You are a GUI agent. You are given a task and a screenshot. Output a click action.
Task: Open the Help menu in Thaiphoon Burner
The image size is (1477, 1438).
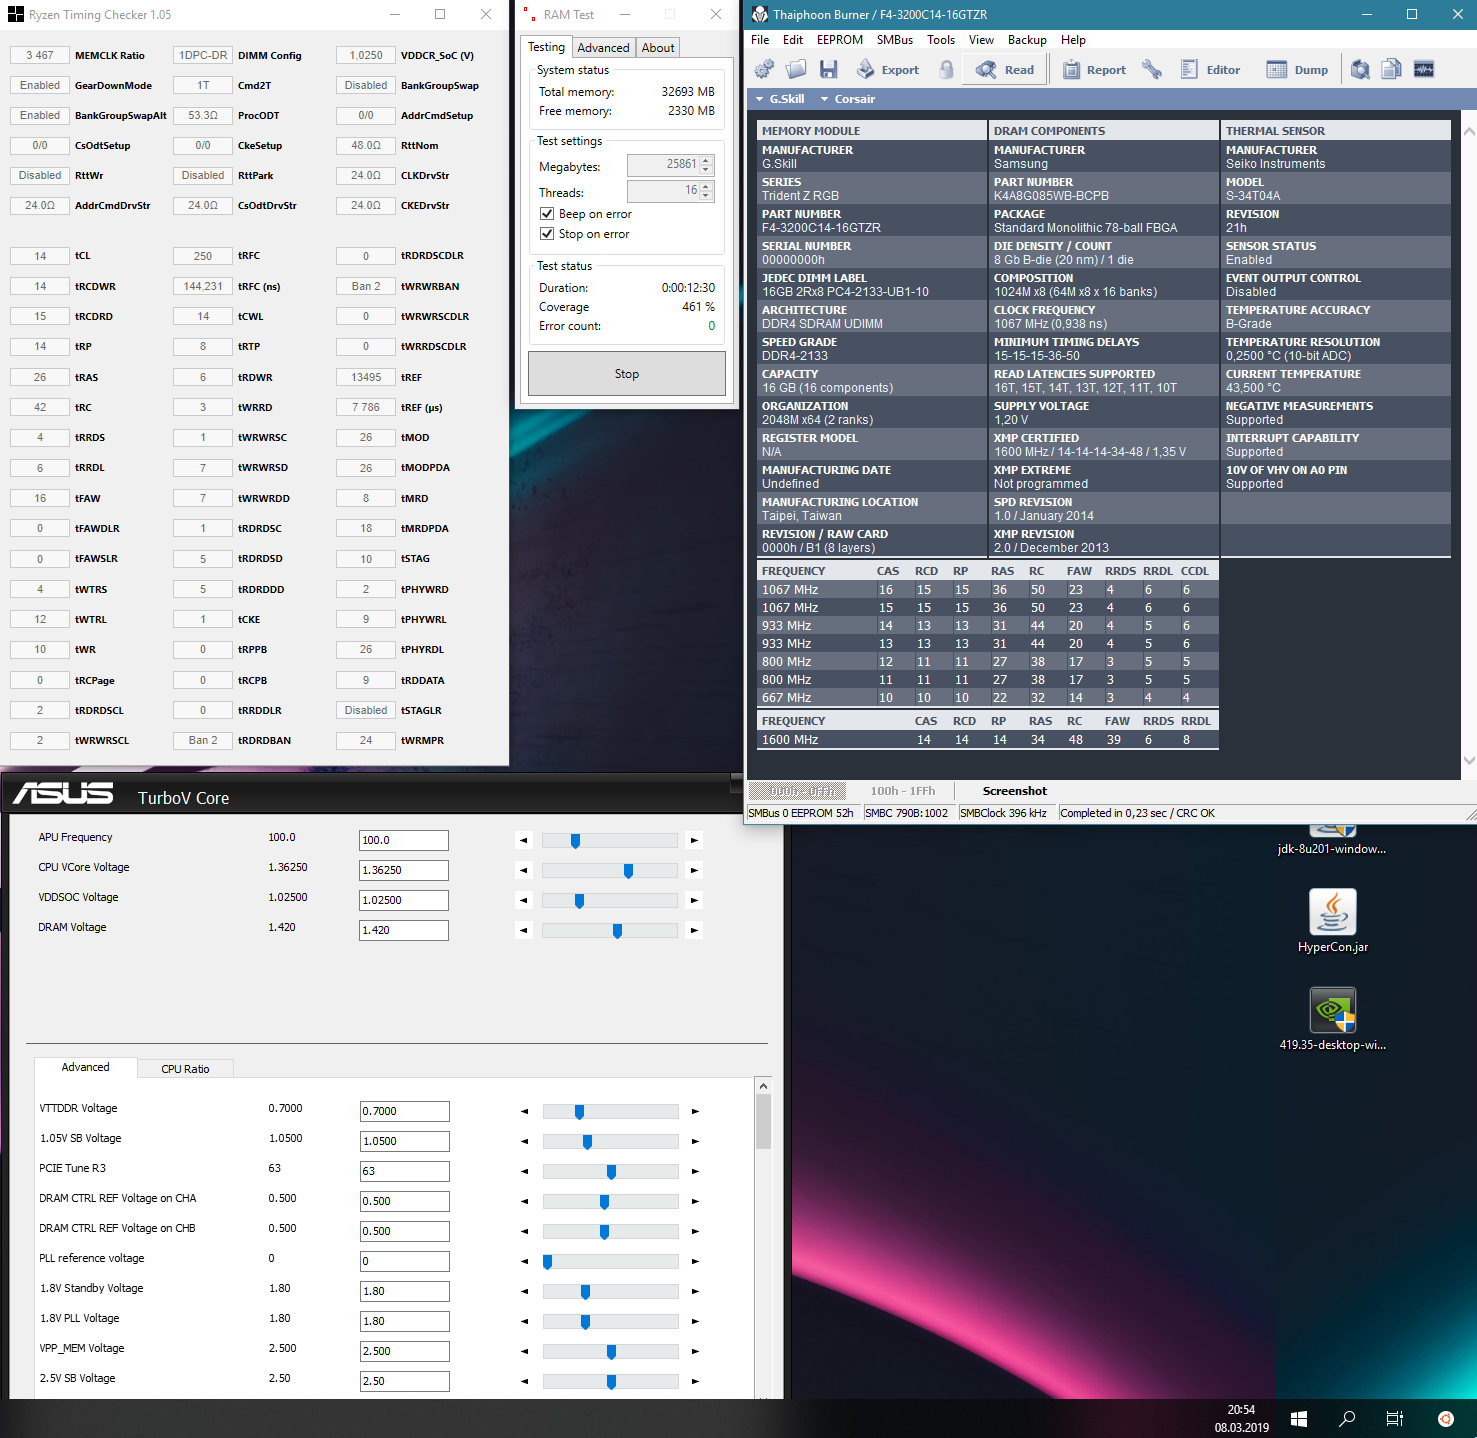(x=1073, y=40)
